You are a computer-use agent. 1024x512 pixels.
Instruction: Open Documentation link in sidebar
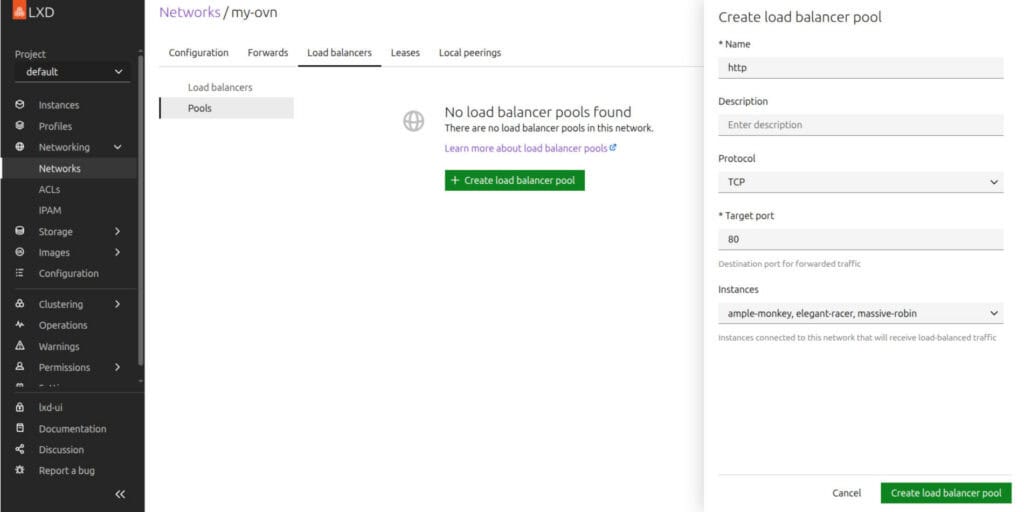click(72, 429)
